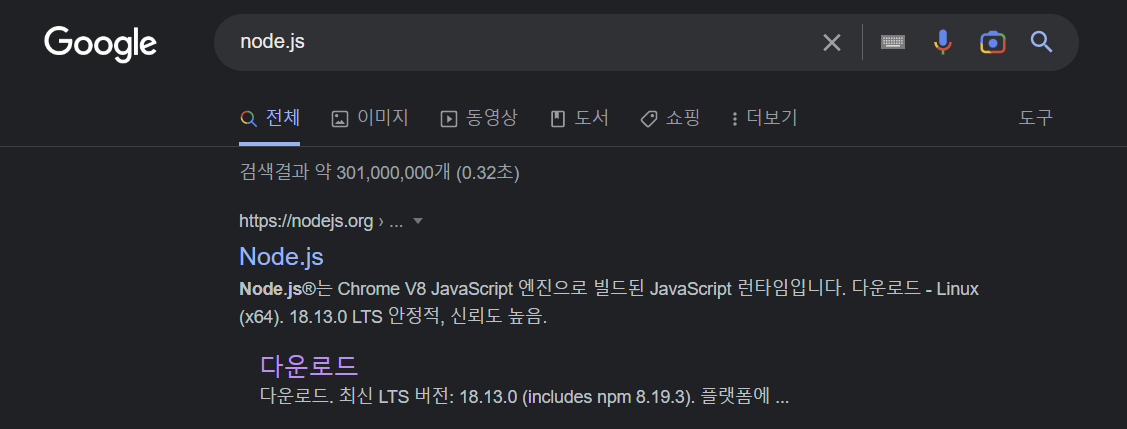Click the Google logo
The image size is (1127, 429).
point(101,43)
